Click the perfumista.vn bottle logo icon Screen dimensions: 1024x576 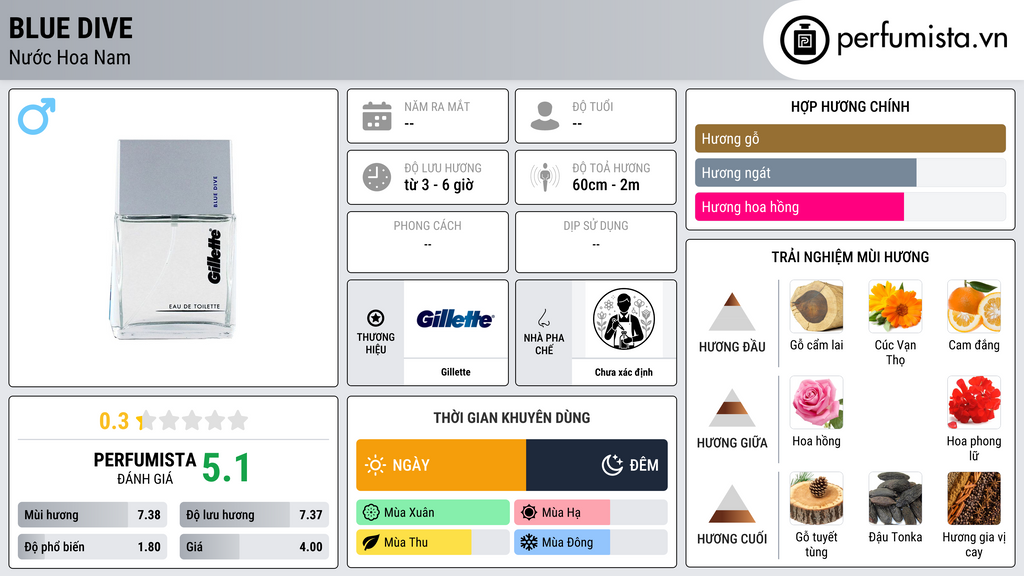click(x=804, y=40)
